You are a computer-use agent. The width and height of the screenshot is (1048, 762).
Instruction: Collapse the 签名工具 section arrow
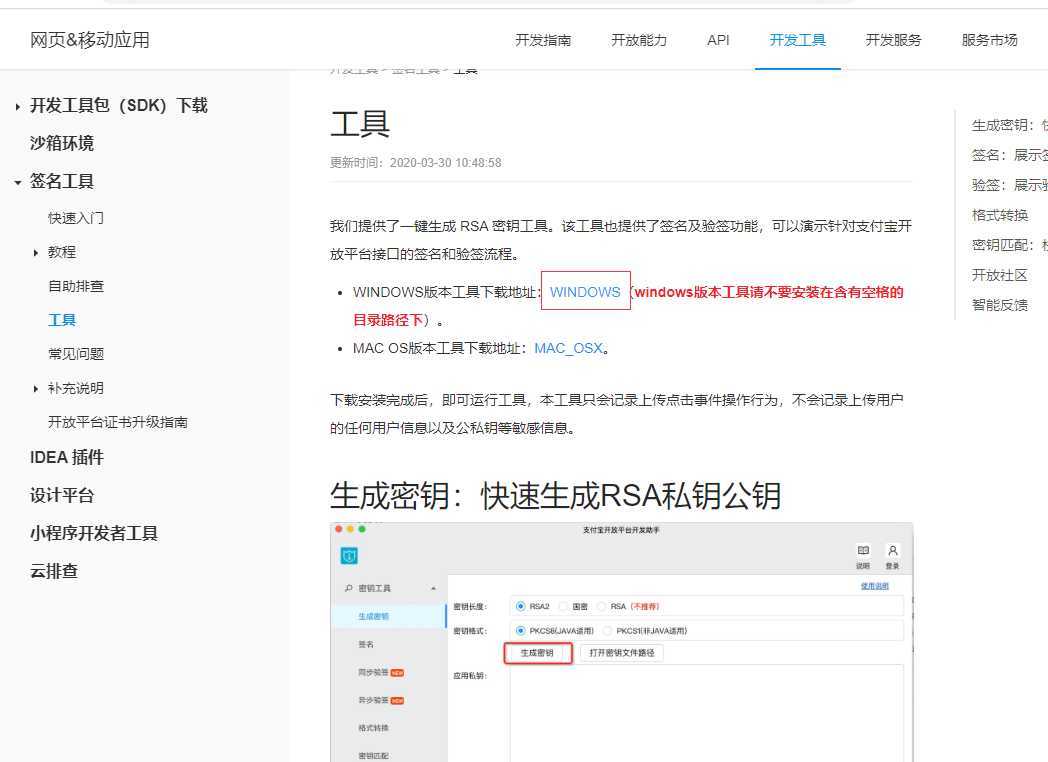17,182
